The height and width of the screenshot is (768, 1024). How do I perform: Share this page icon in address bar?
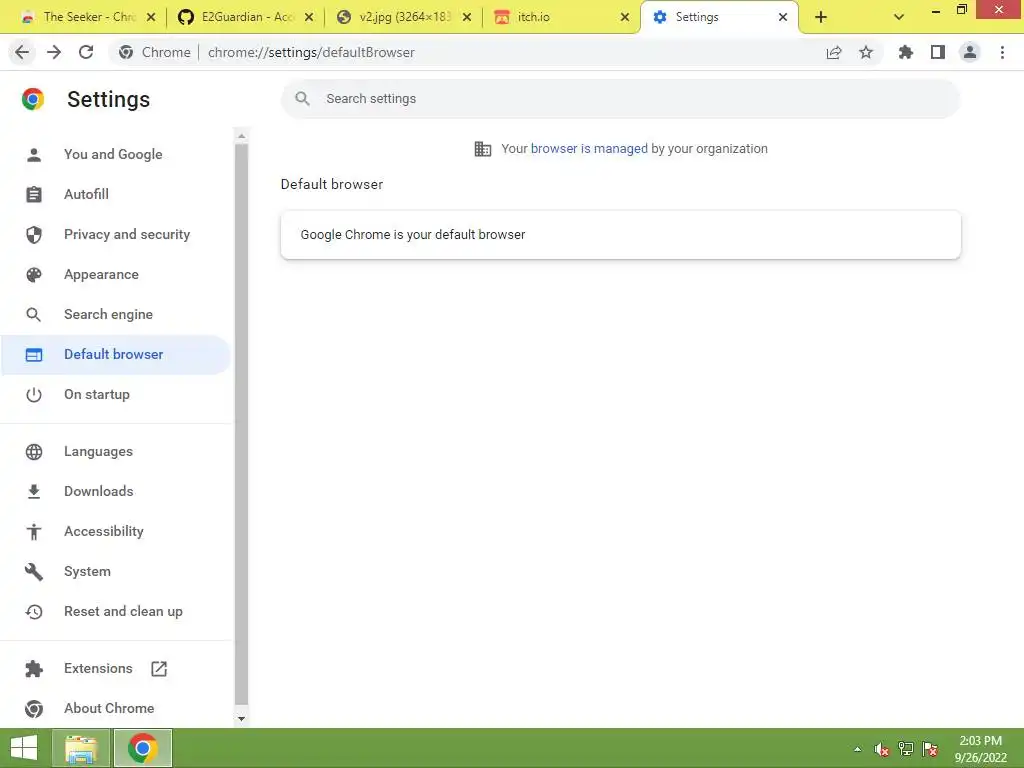tap(834, 52)
